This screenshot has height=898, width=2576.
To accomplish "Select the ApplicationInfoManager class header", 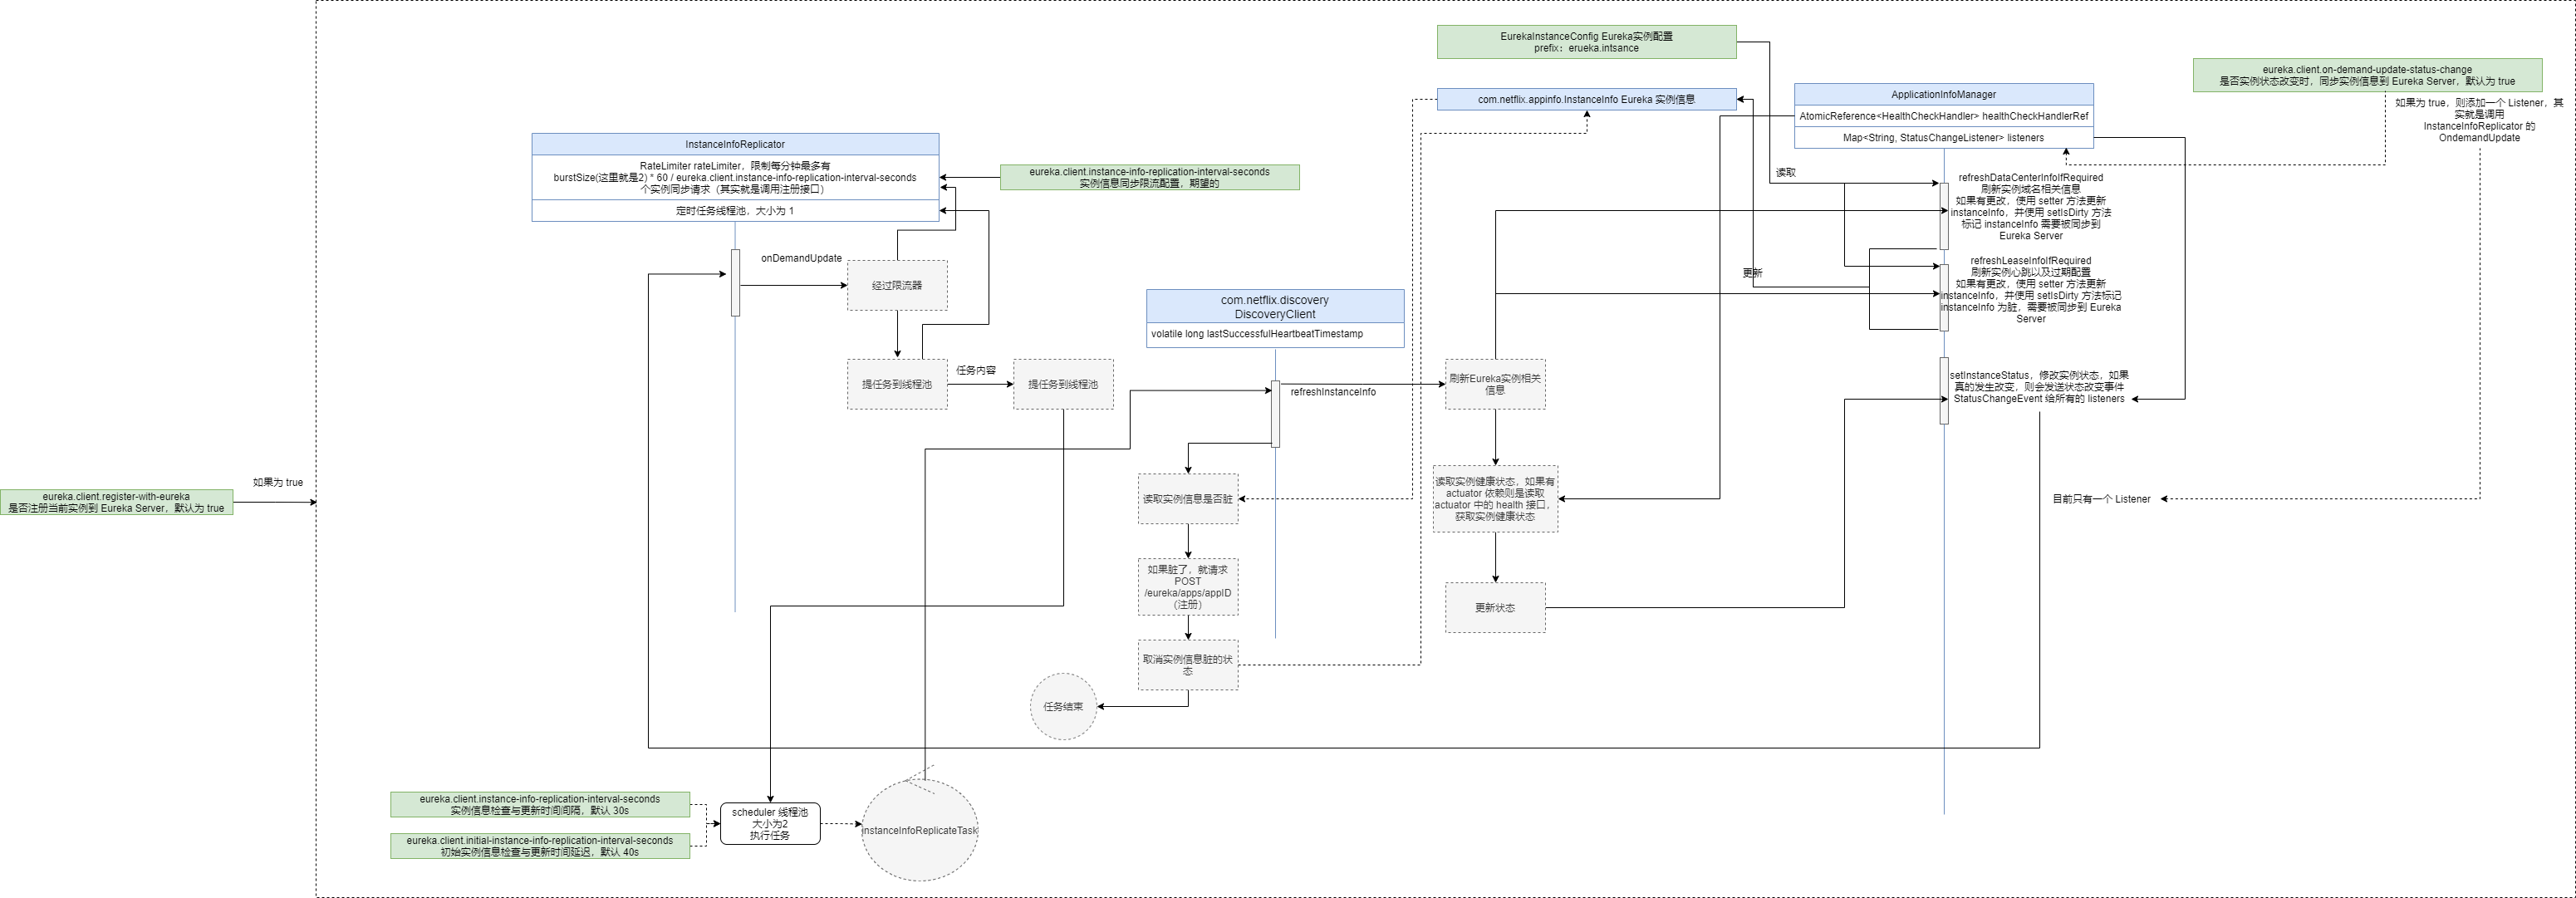I will [1943, 94].
